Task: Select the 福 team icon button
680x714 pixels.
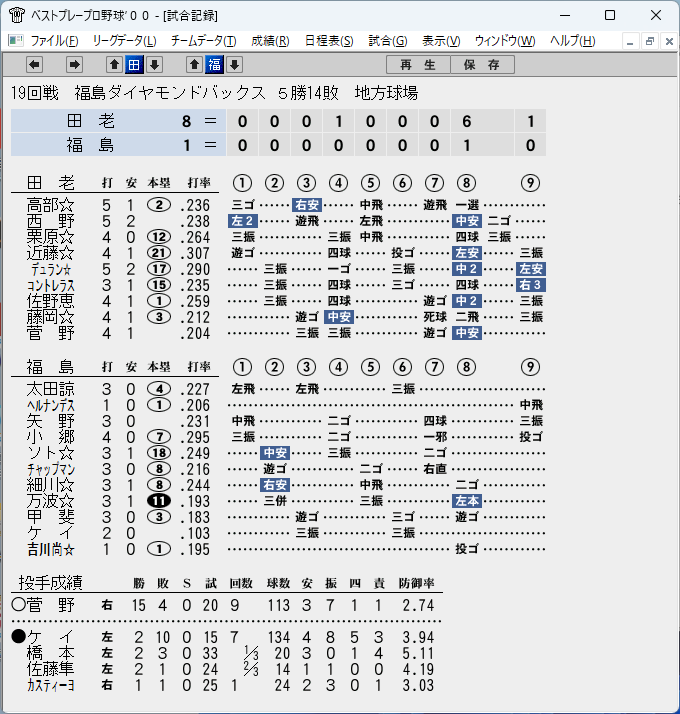Action: pos(214,65)
